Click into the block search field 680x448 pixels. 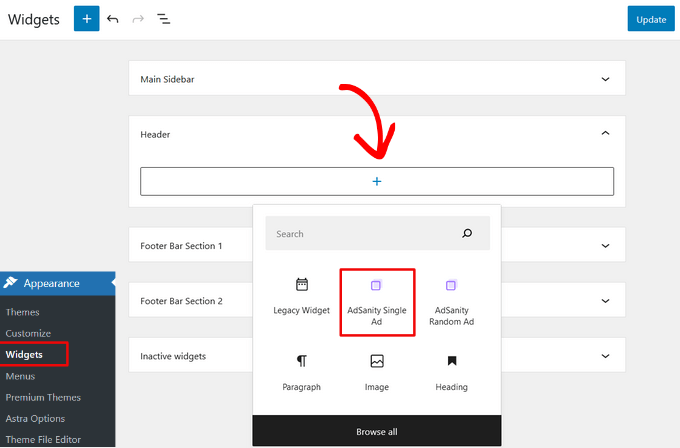click(x=360, y=234)
